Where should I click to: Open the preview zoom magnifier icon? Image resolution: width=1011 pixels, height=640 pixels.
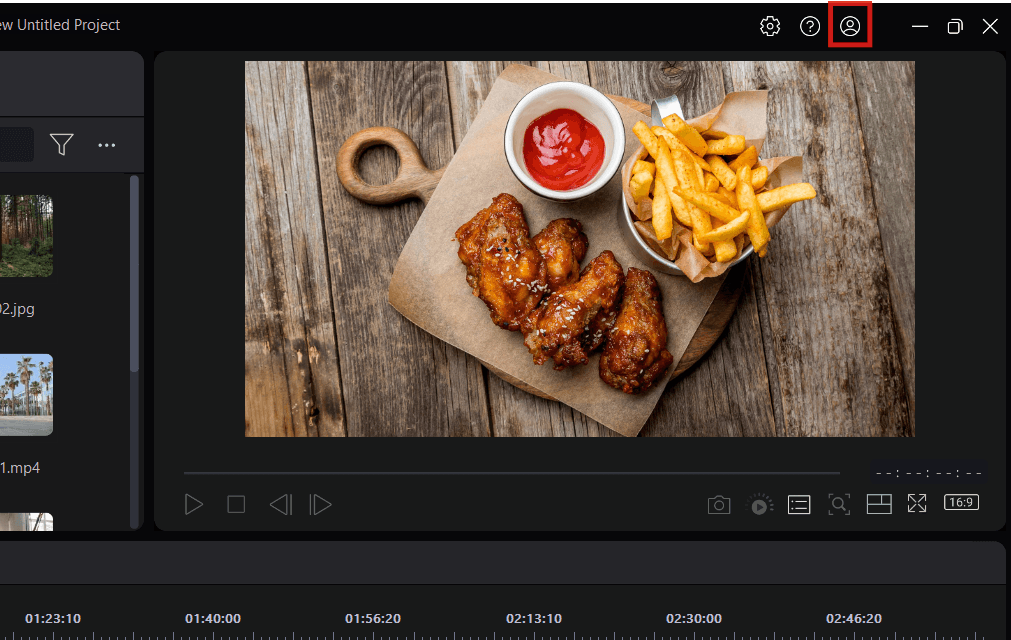(x=839, y=505)
